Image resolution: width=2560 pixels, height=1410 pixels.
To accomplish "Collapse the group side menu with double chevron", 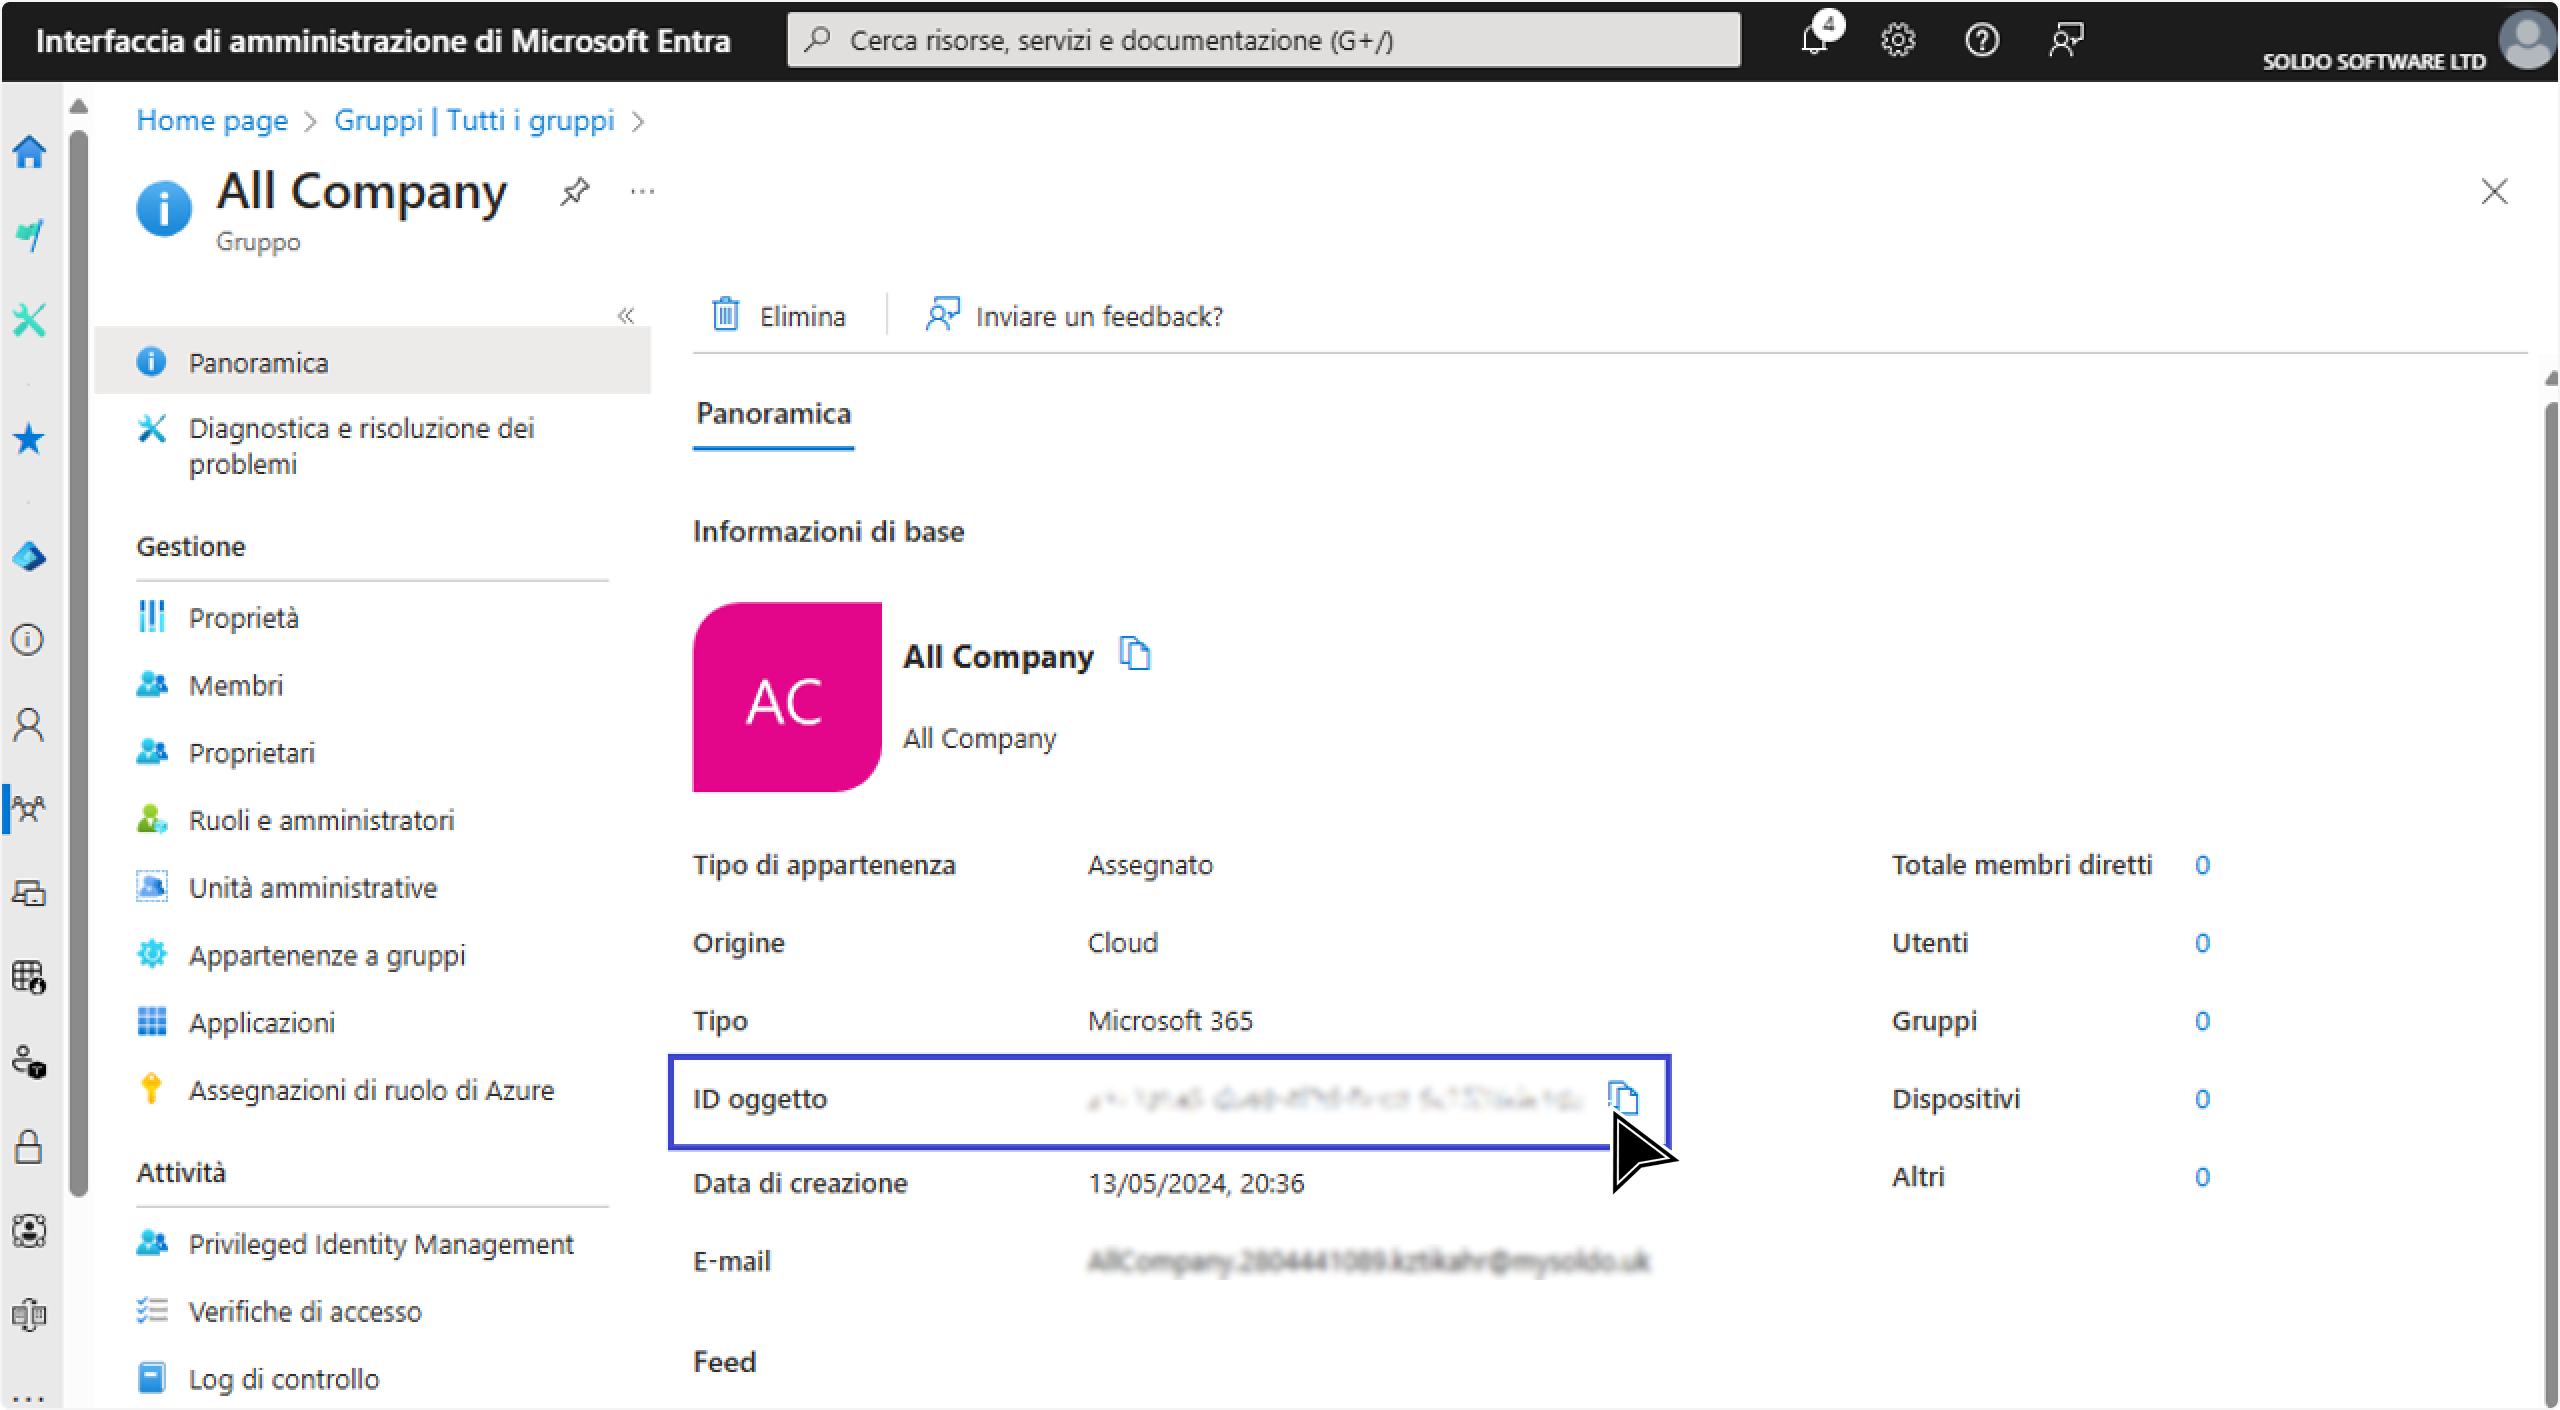I will [x=626, y=316].
